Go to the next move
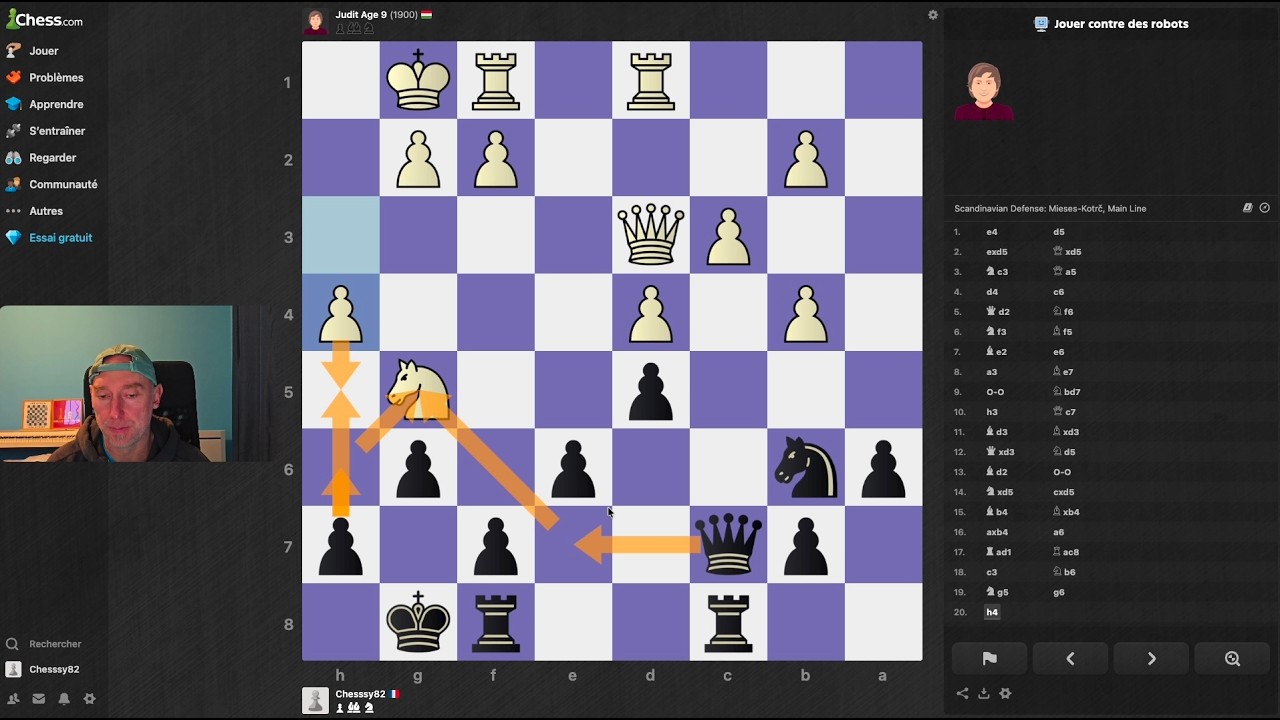 pos(1151,659)
